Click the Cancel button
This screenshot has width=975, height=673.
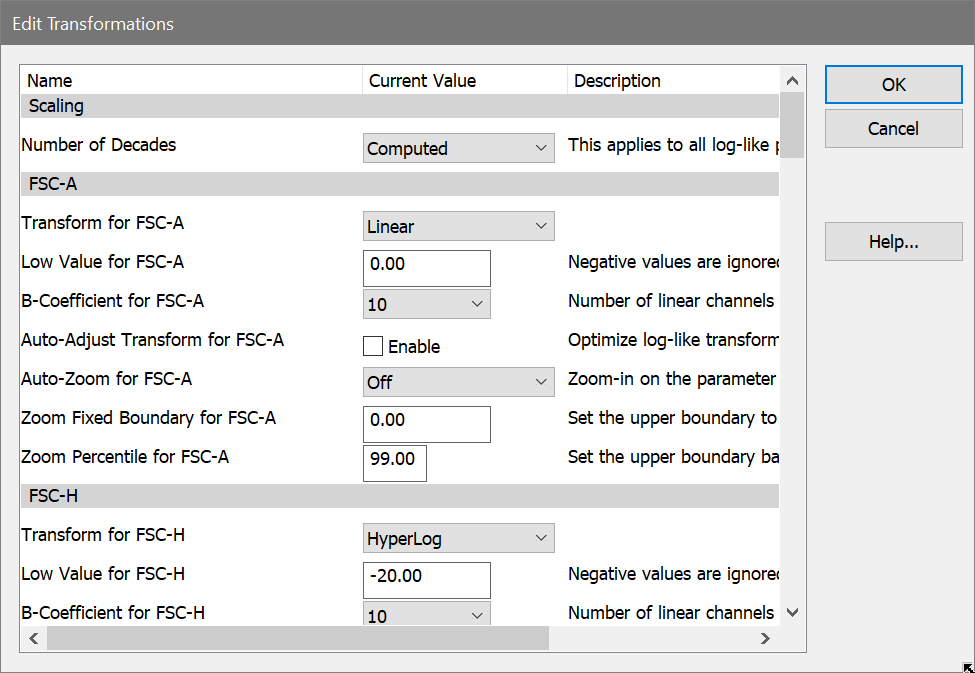893,129
